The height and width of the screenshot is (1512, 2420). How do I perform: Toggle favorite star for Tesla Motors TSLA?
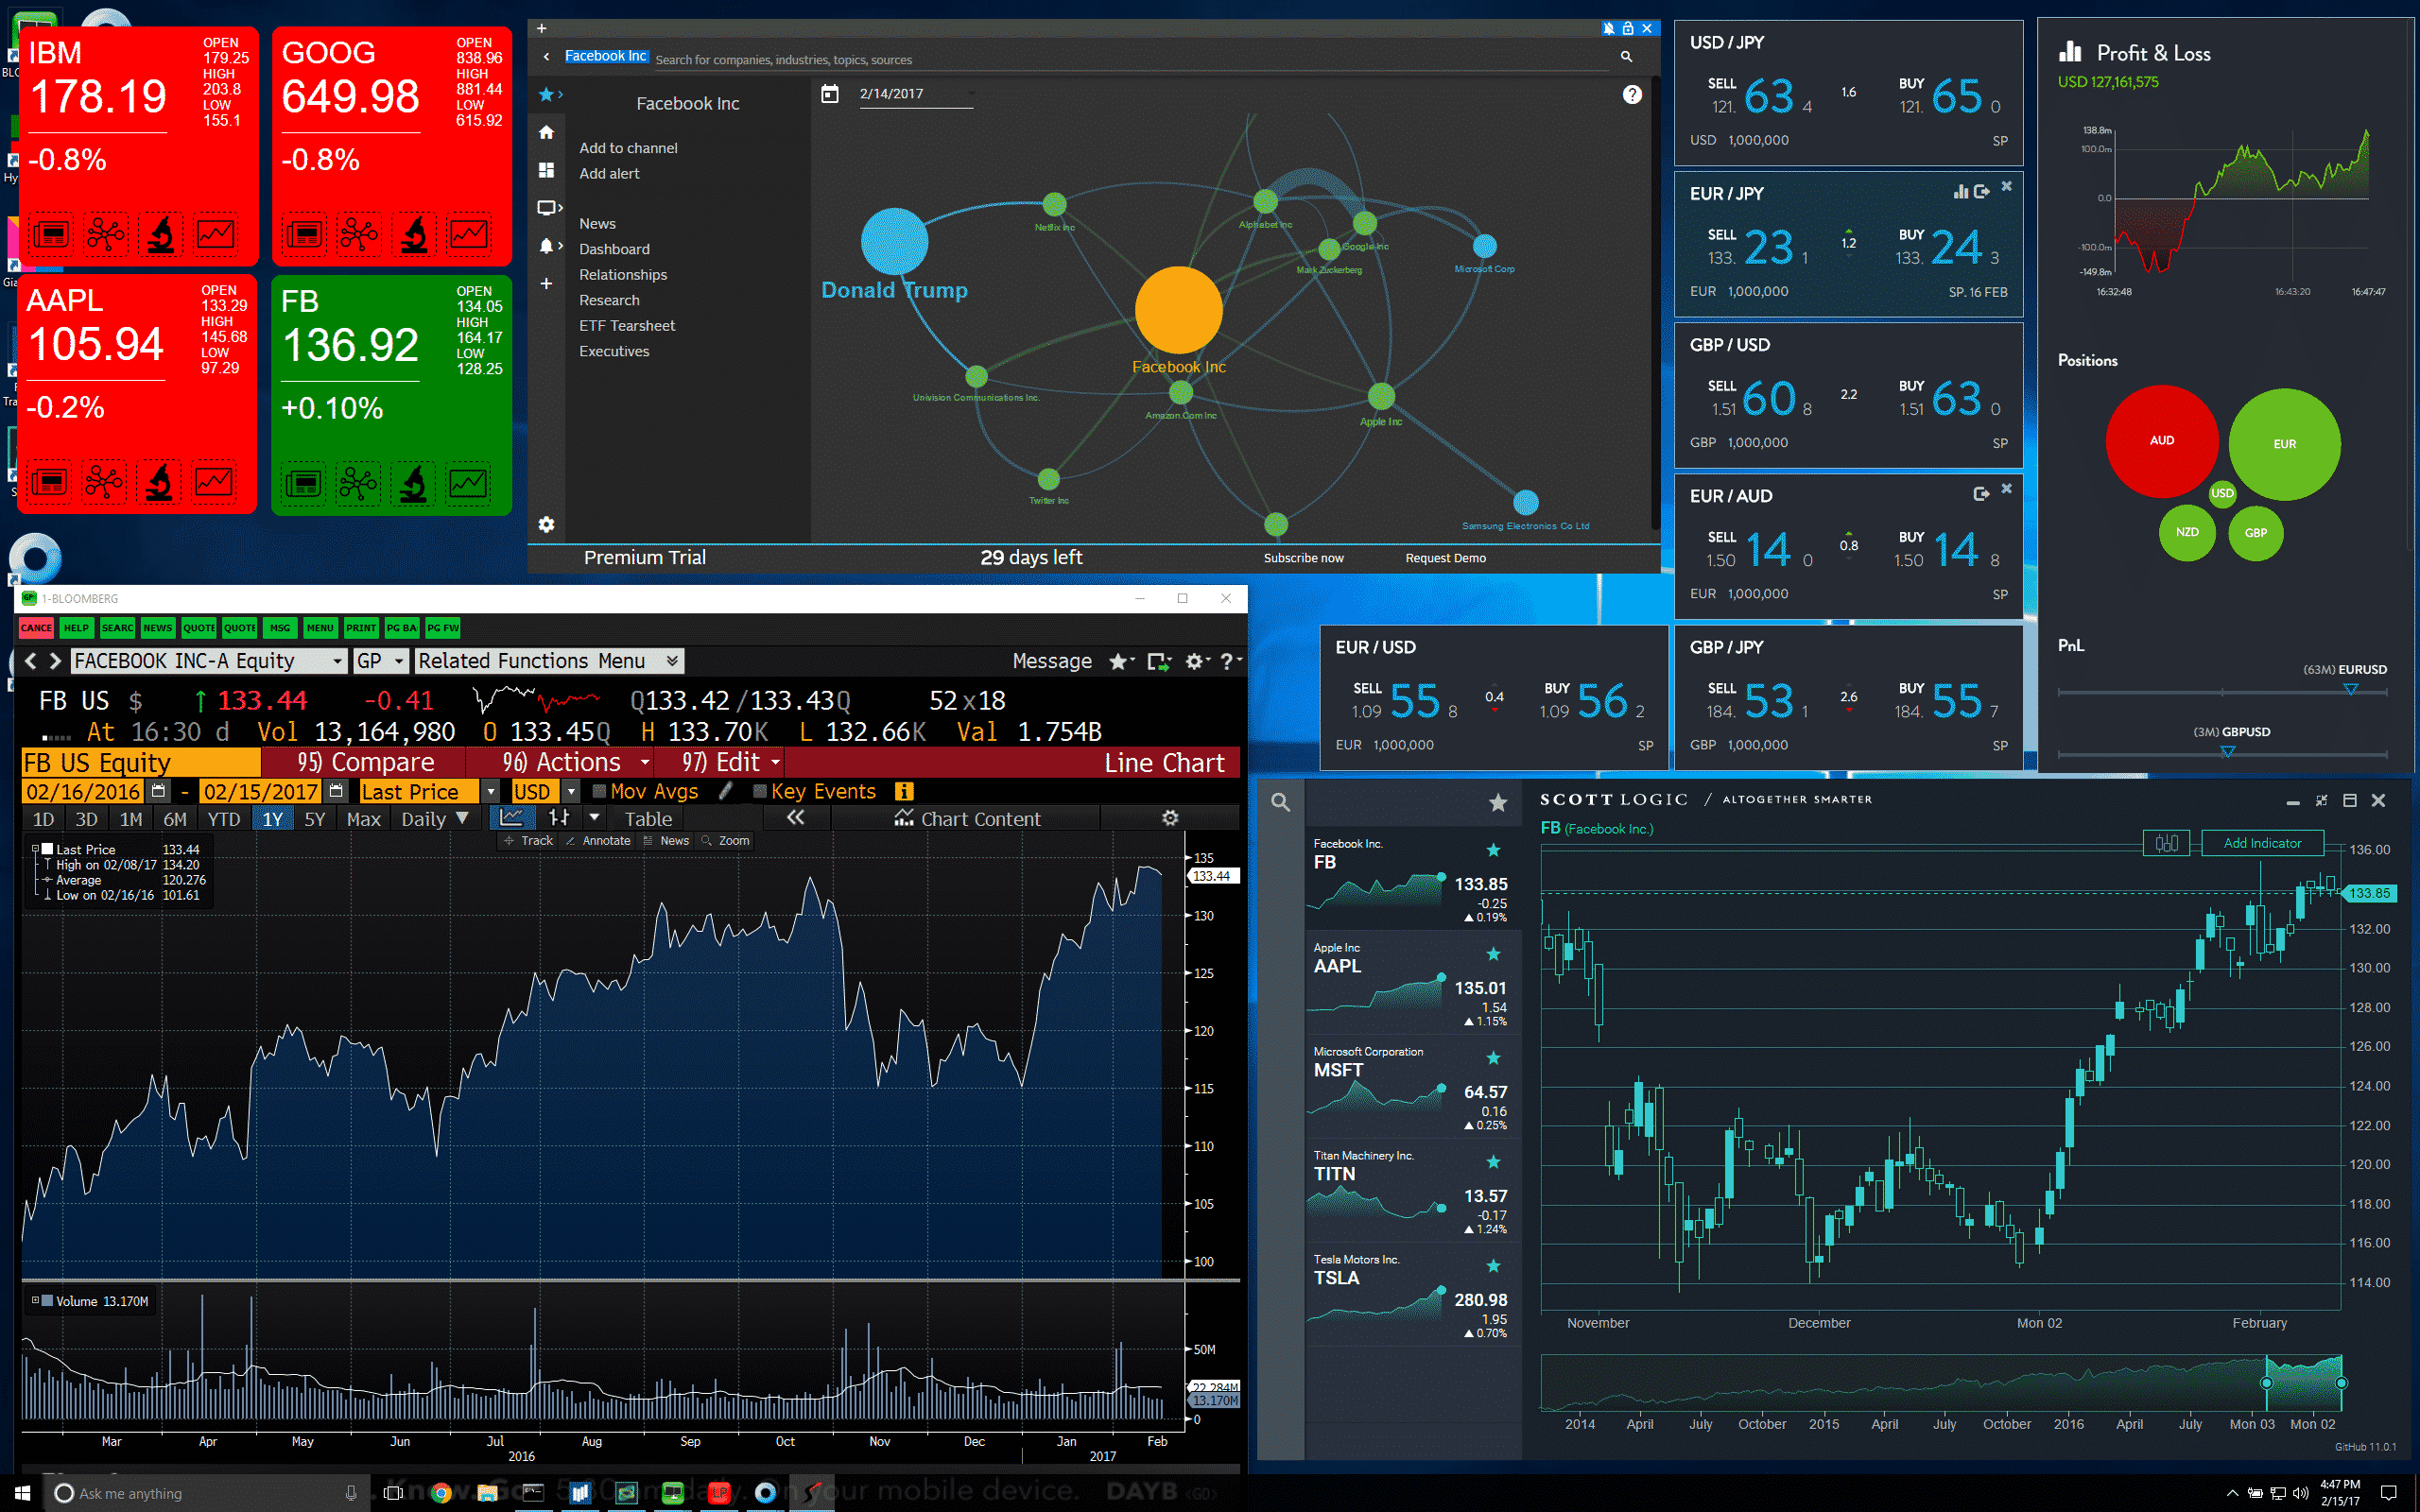coord(1493,1266)
